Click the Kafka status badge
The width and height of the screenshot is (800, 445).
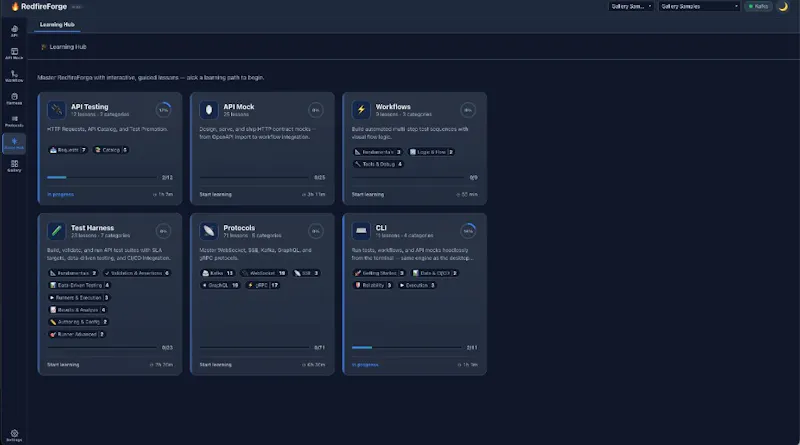758,7
